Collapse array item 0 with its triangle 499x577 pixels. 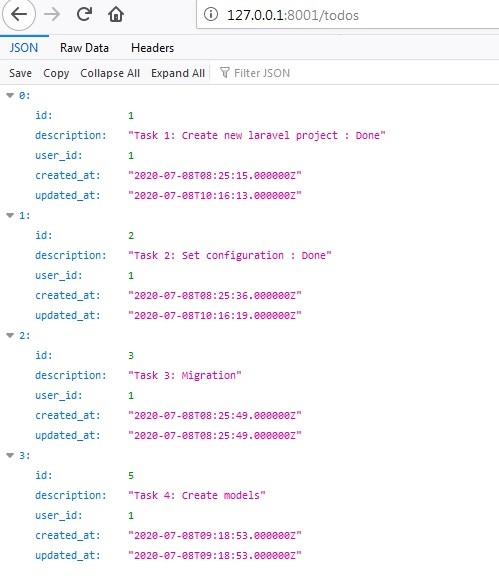click(10, 96)
